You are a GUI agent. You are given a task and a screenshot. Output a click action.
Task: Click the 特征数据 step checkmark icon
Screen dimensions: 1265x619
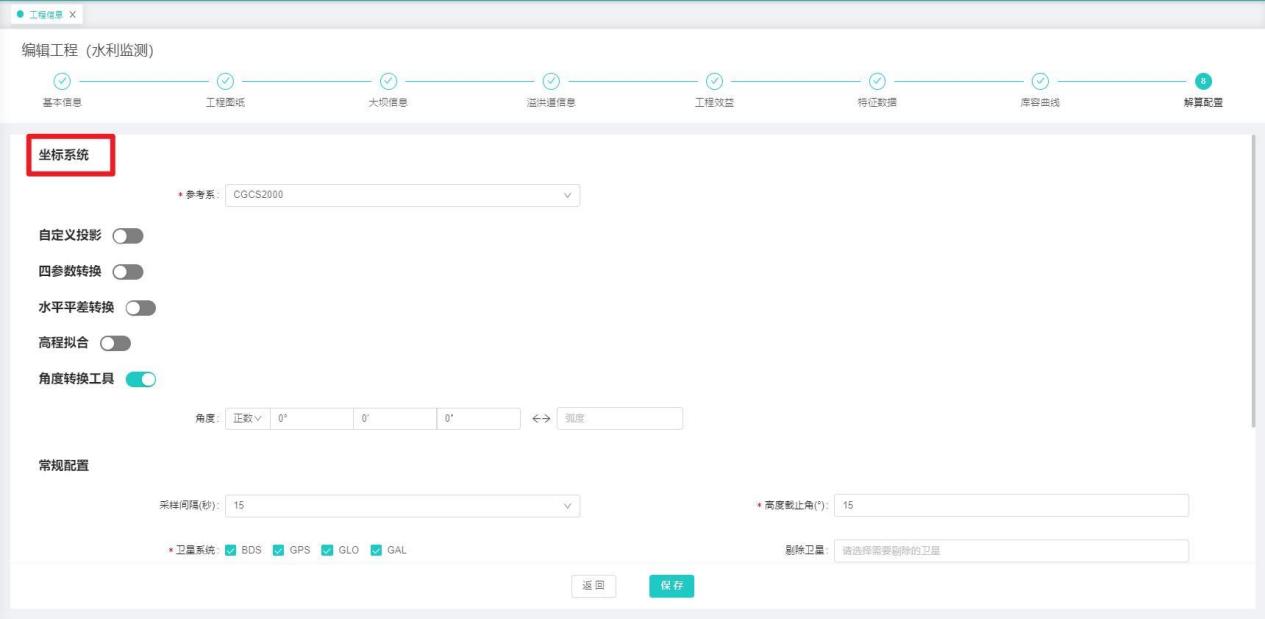[x=877, y=81]
